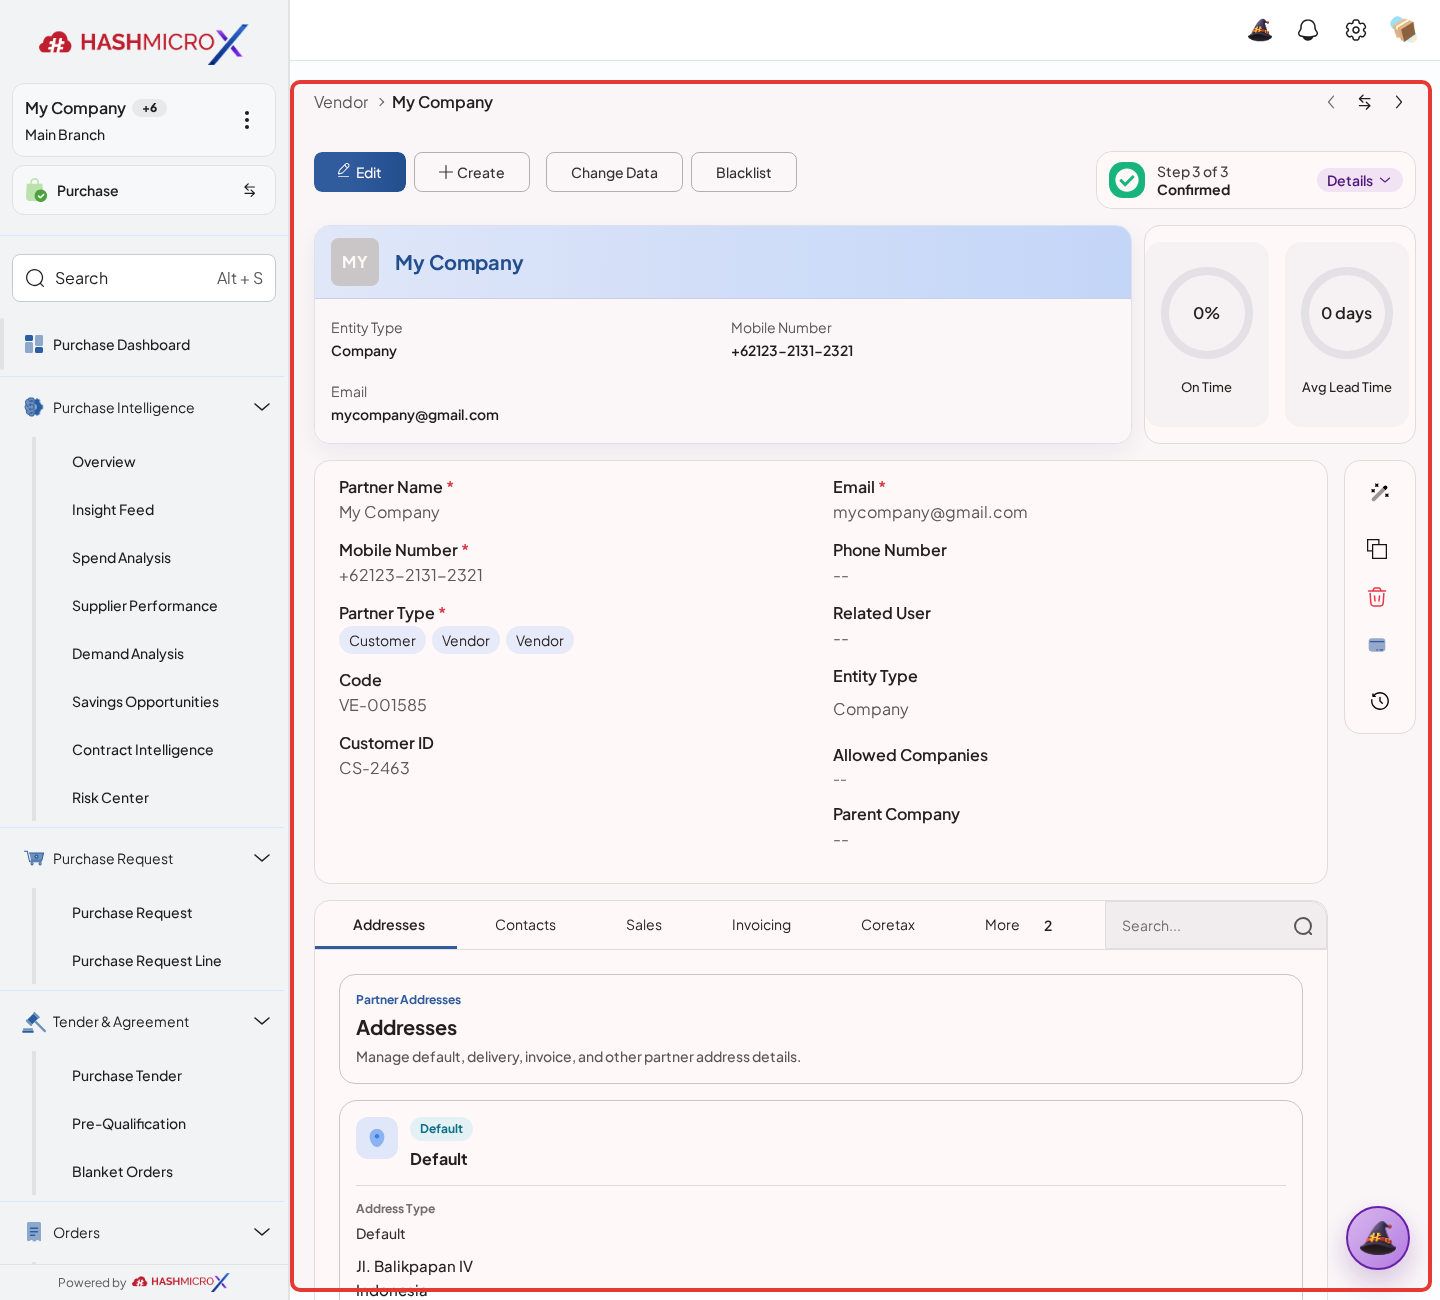Open Risk Center
1440x1300 pixels.
110,798
